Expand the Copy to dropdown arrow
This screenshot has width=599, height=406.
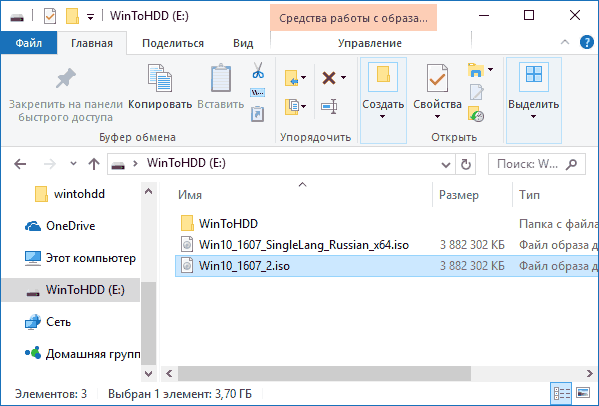303,106
